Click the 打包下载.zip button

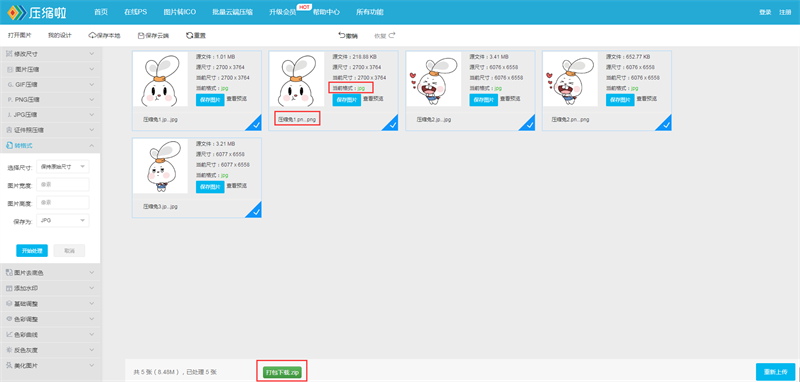282,372
